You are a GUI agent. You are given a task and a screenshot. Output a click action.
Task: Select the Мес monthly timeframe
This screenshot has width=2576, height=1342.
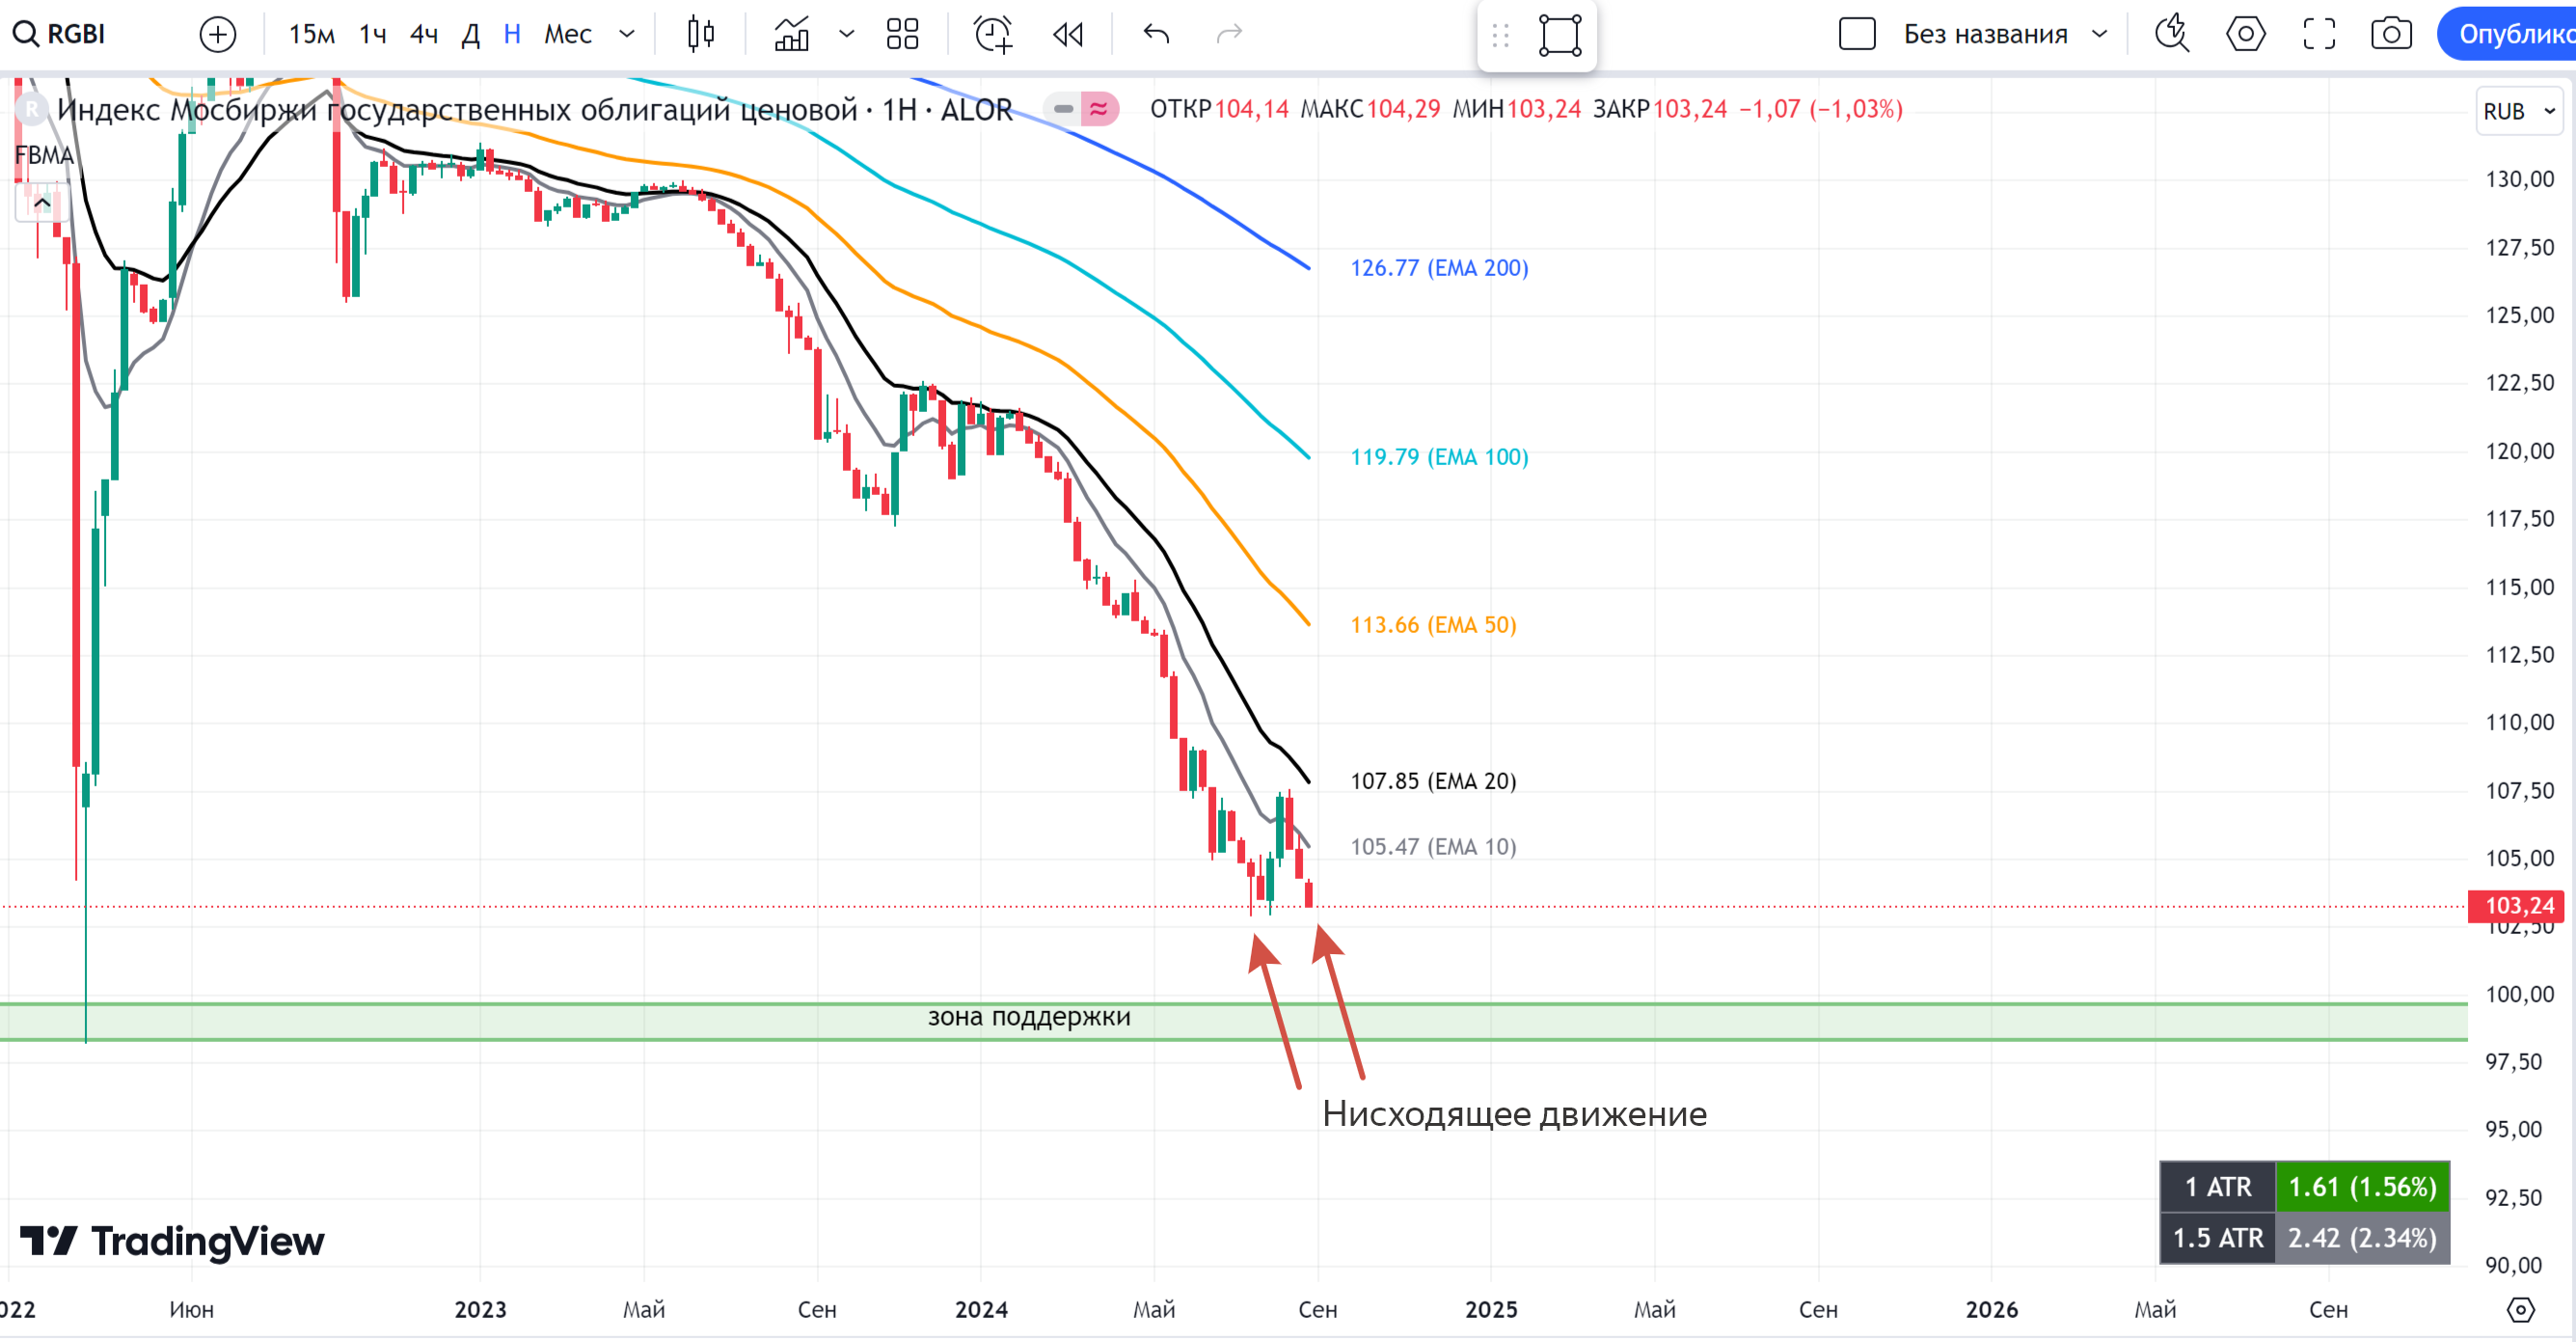tap(567, 34)
